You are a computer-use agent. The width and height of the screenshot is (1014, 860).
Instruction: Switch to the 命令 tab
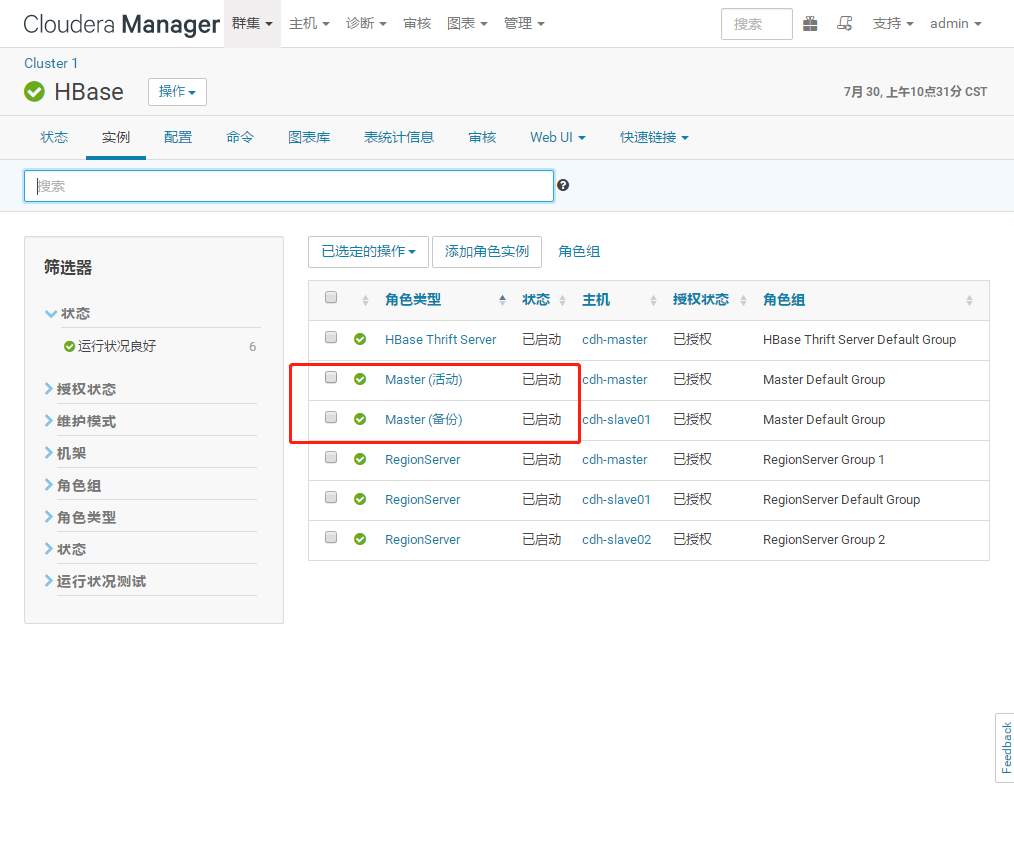coord(240,138)
